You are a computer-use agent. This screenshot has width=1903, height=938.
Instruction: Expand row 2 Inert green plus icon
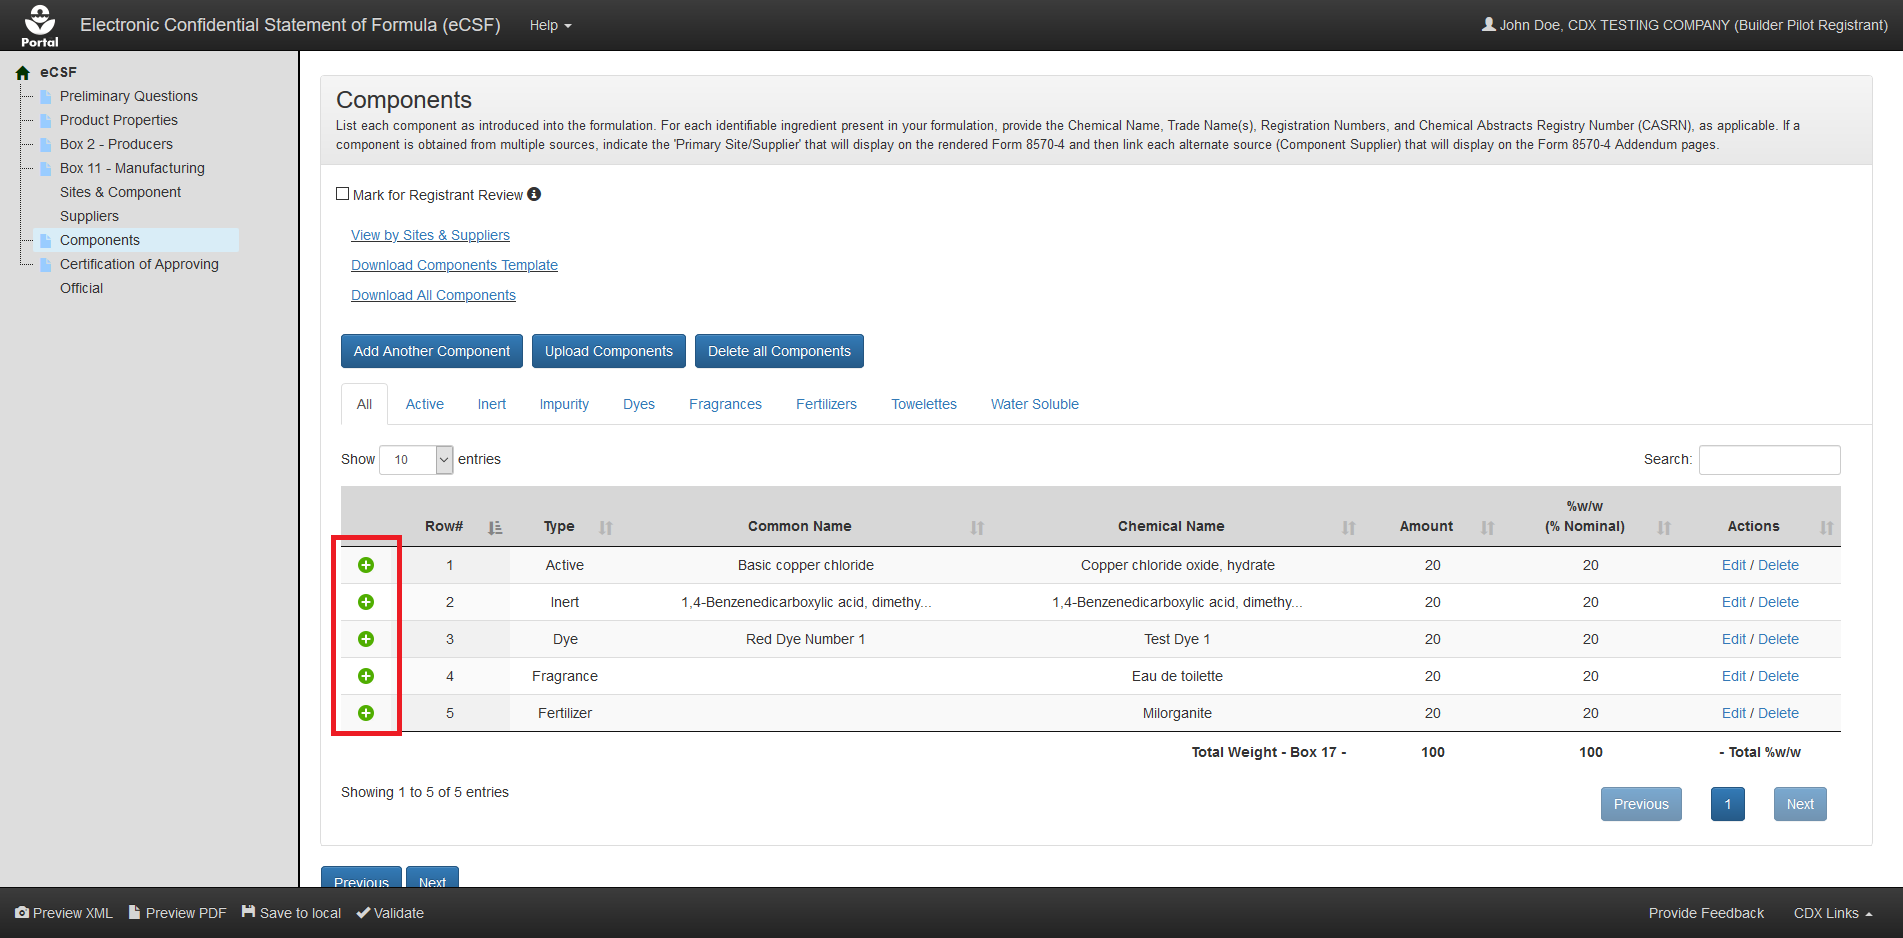click(x=366, y=602)
